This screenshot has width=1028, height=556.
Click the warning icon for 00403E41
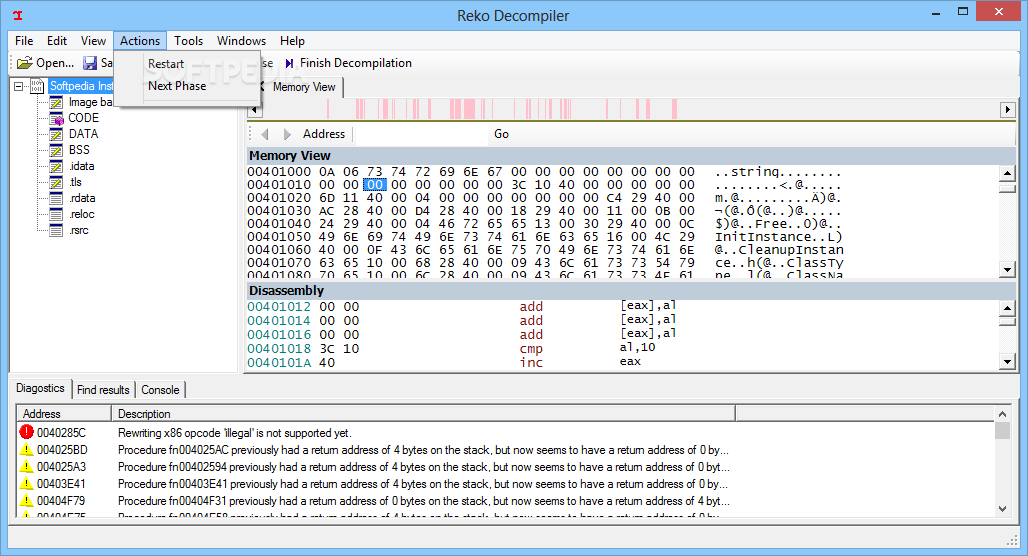tap(26, 483)
